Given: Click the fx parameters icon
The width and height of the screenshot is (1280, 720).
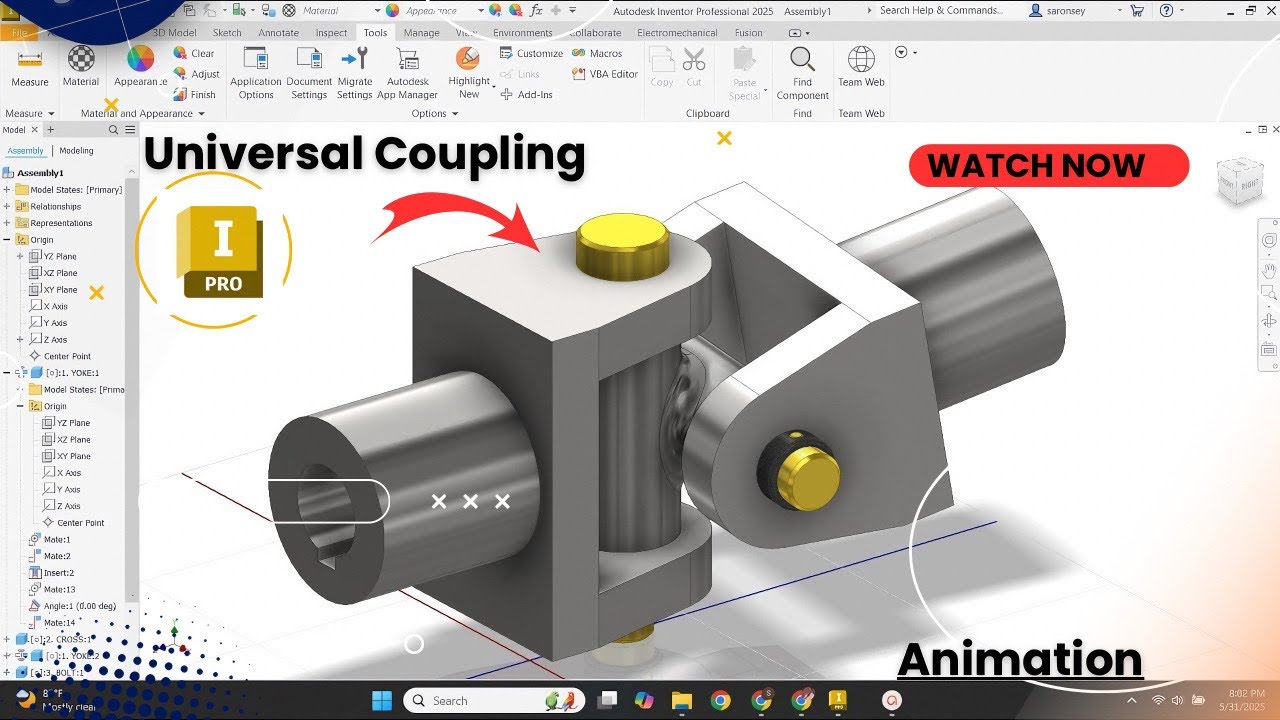Looking at the screenshot, I should tap(536, 11).
